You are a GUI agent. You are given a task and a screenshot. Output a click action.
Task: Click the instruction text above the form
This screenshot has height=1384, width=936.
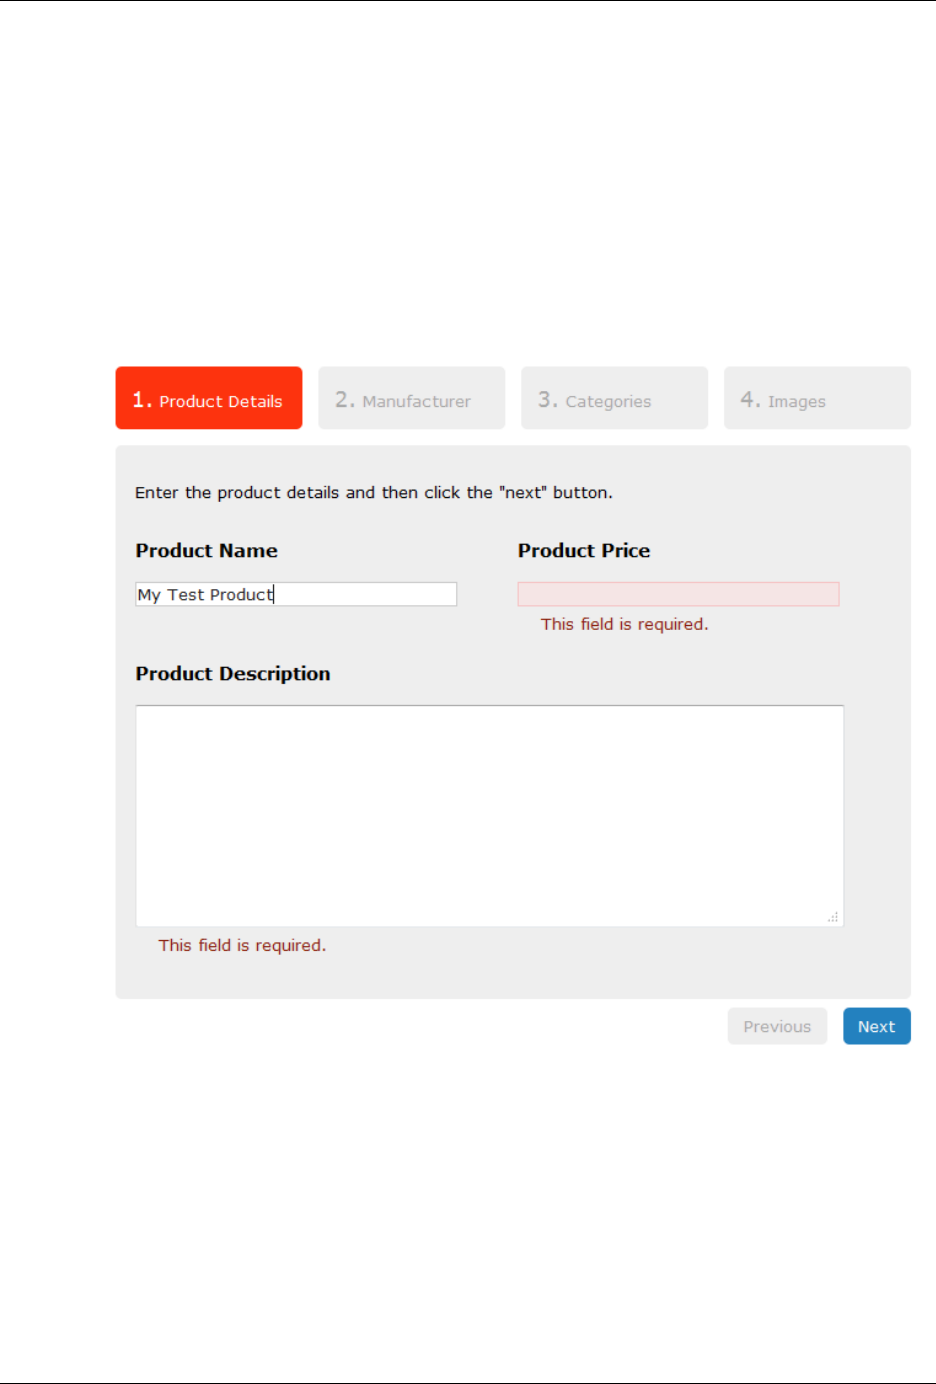374,492
